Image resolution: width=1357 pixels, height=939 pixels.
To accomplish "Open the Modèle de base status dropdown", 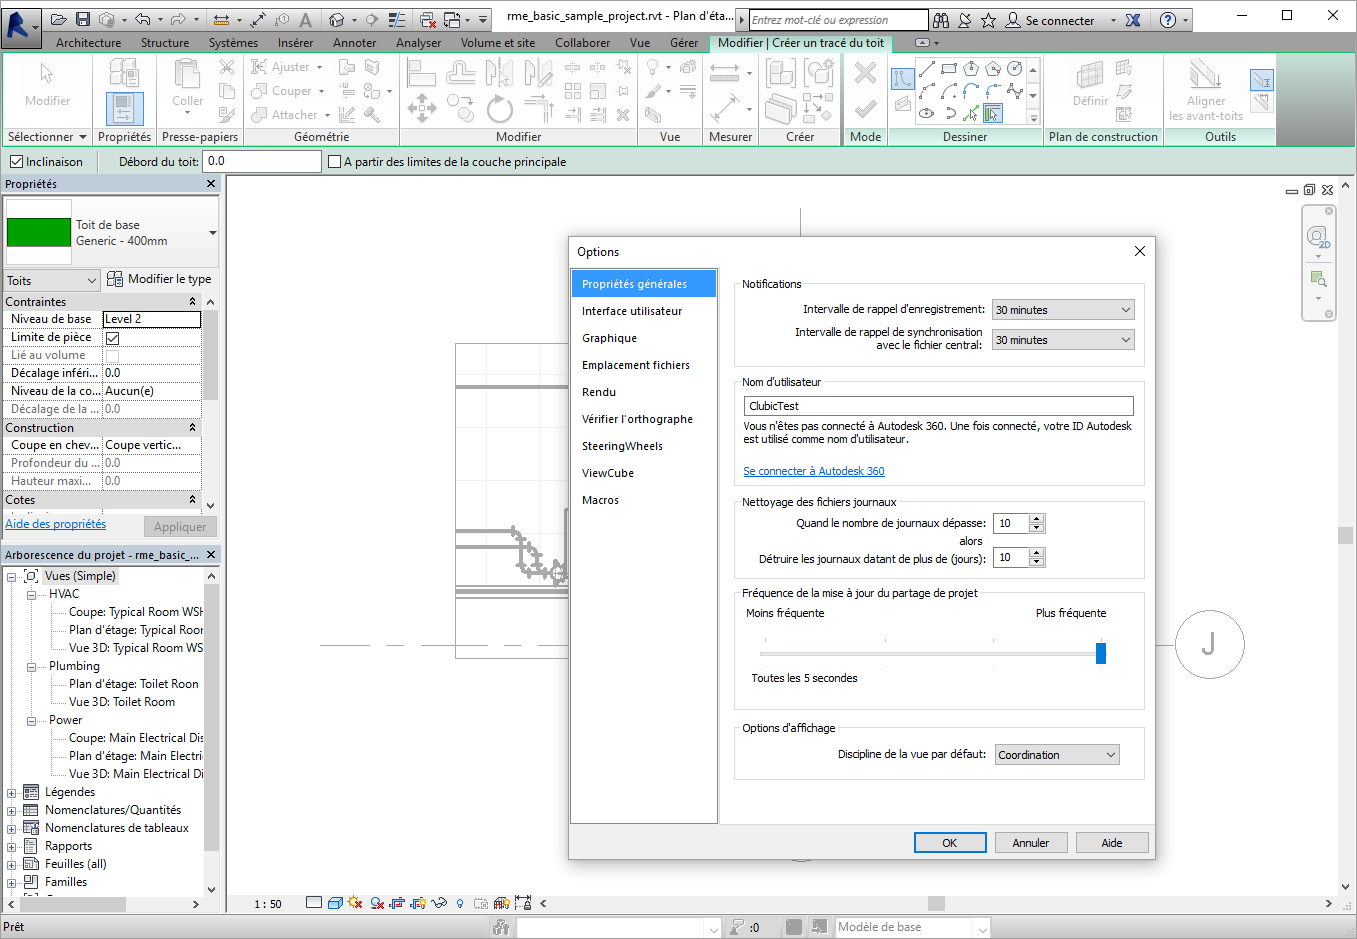I will pyautogui.click(x=912, y=927).
